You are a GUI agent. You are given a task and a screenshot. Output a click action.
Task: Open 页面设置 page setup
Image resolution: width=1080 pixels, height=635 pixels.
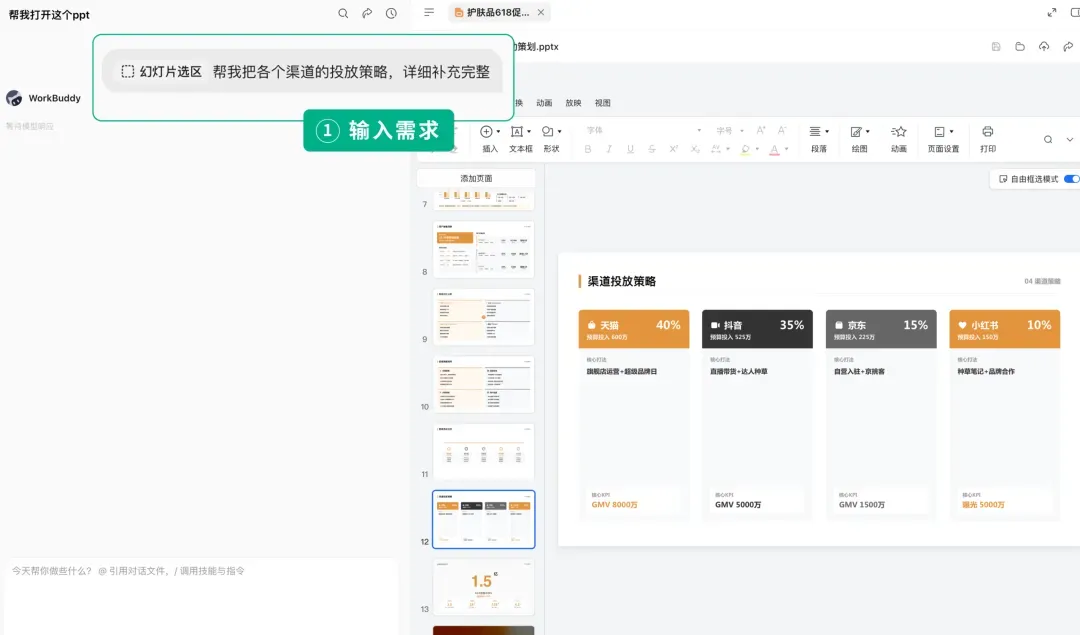click(939, 132)
